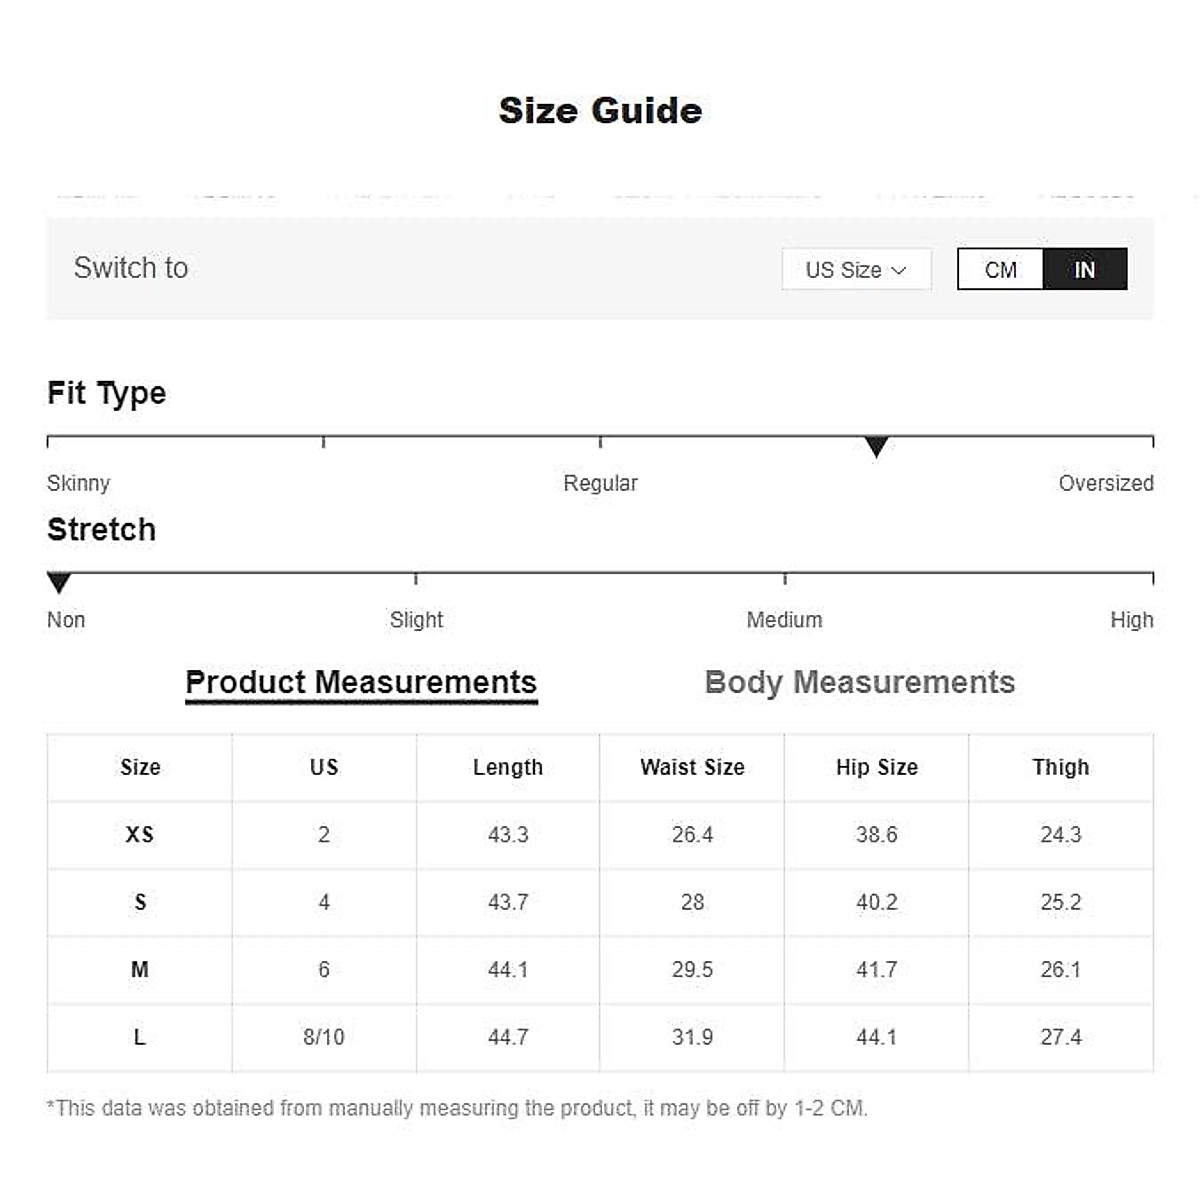Switch units to CM
The height and width of the screenshot is (1200, 1200).
coord(1000,270)
